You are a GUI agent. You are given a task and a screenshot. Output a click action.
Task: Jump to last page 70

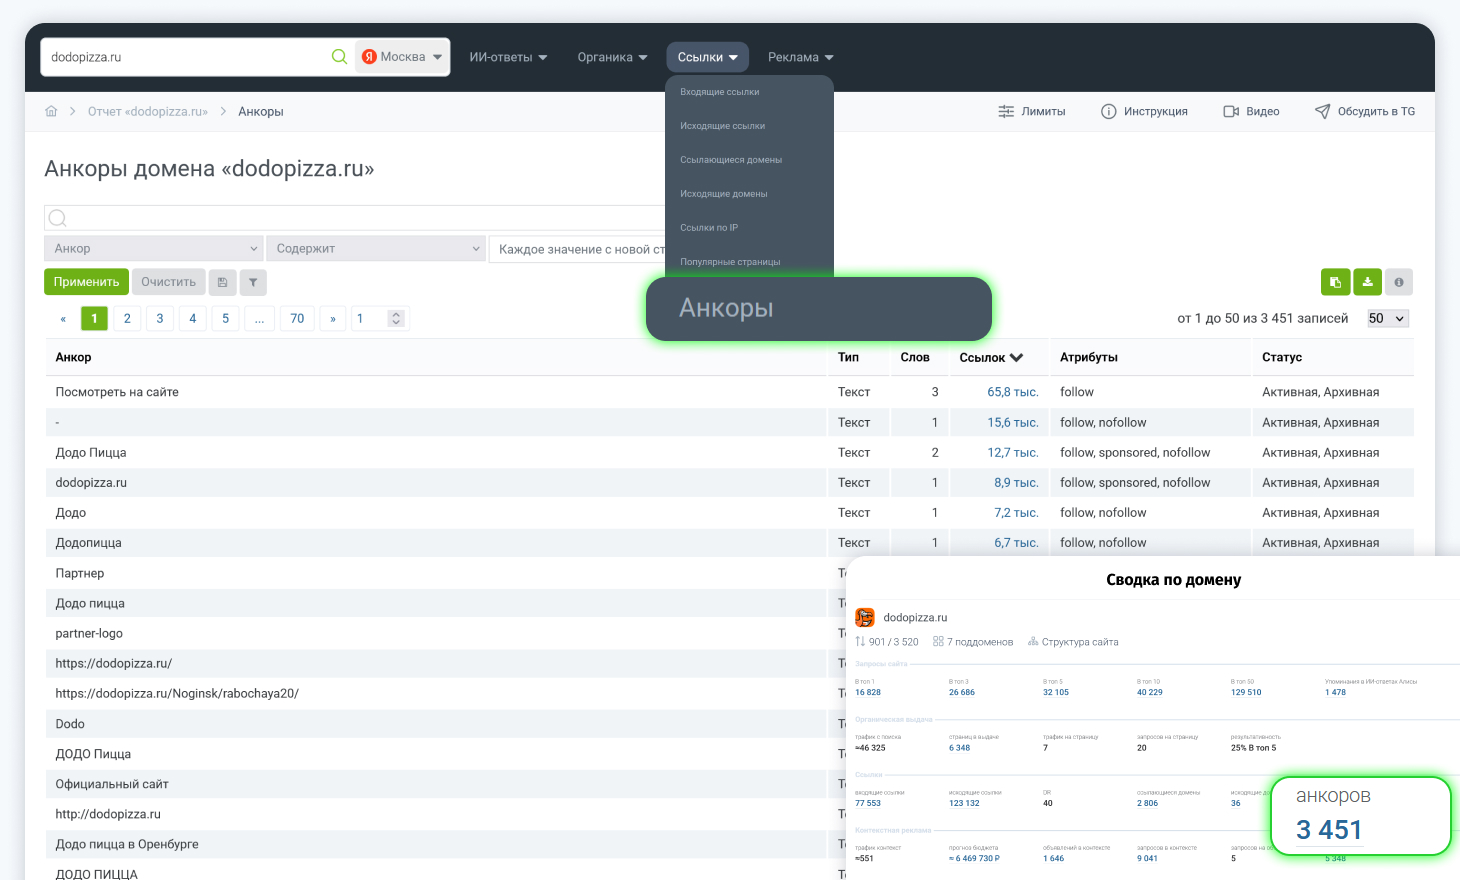click(x=297, y=319)
